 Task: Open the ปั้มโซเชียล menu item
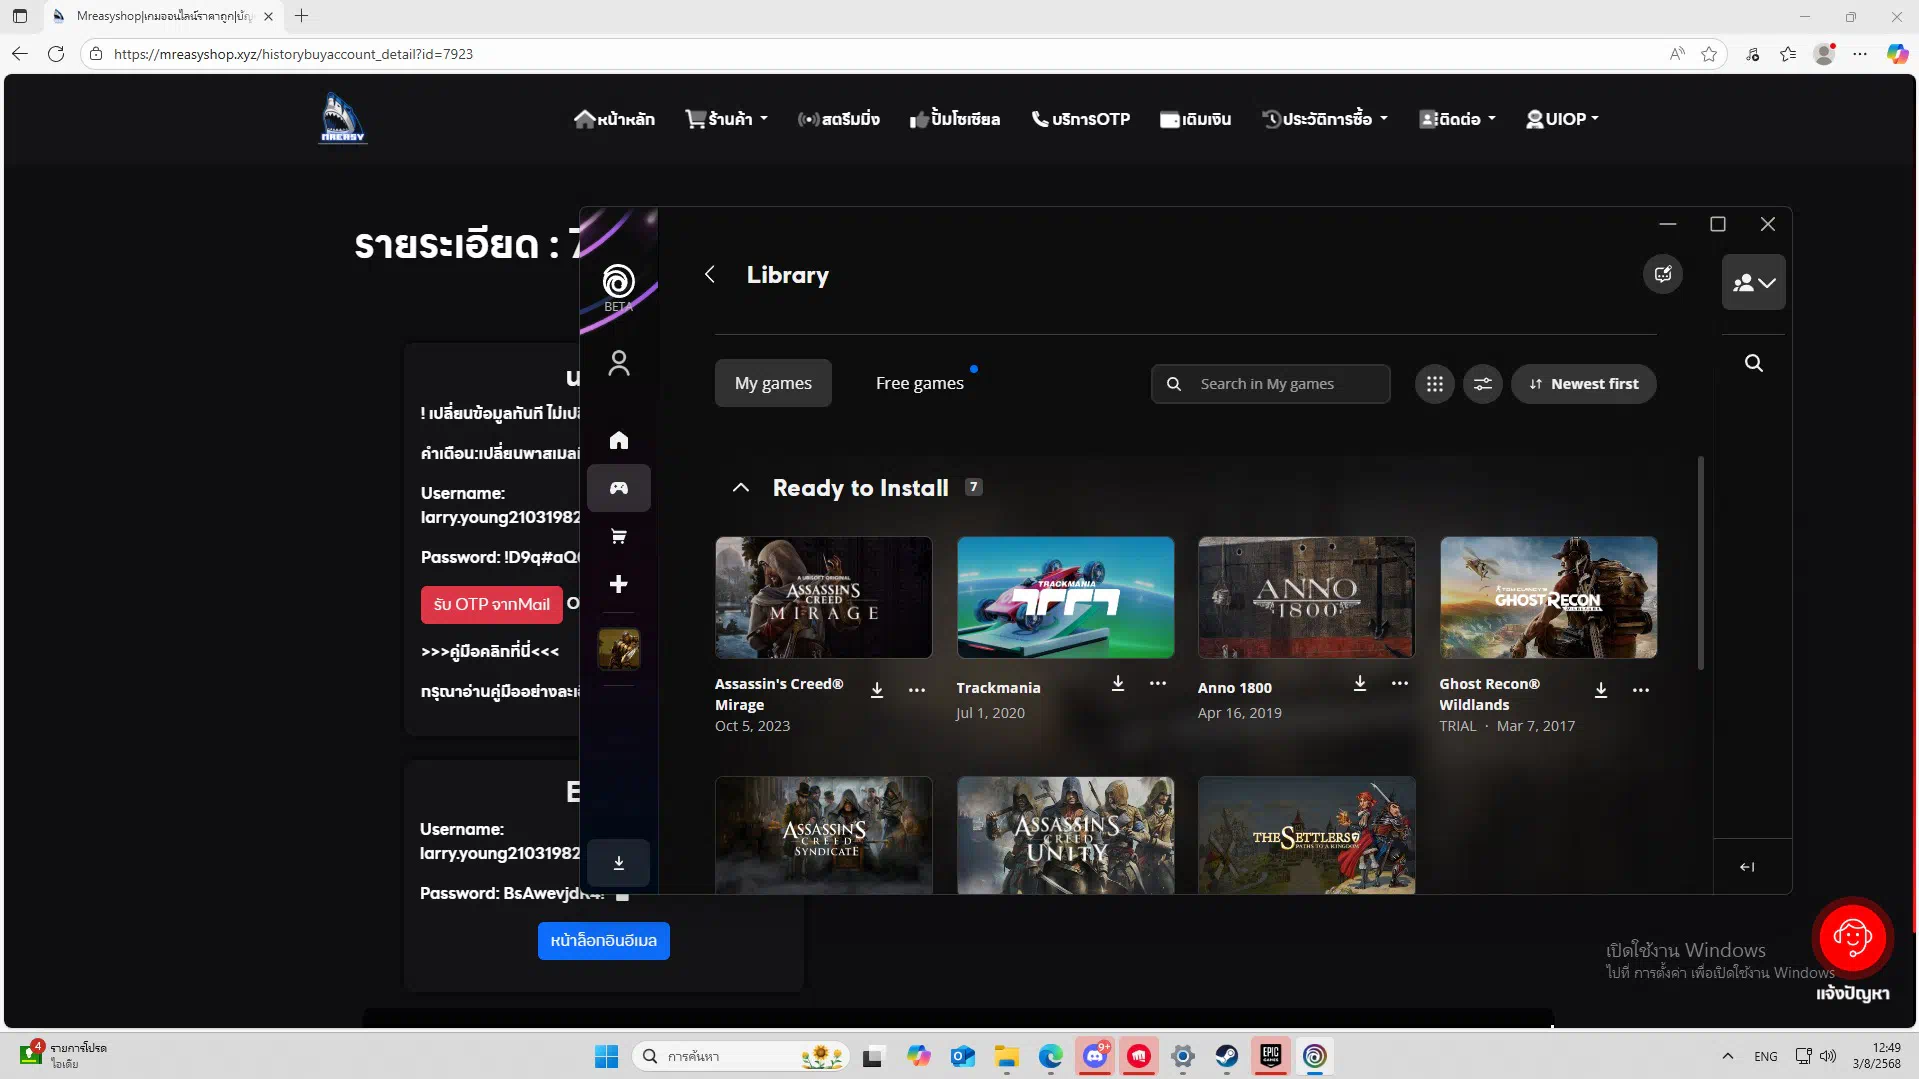point(955,119)
